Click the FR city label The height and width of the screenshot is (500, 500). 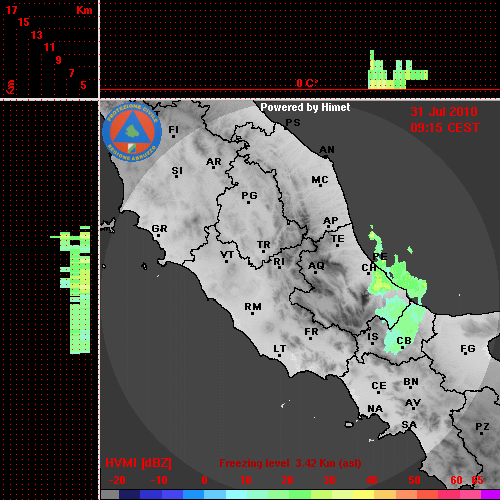tap(311, 332)
